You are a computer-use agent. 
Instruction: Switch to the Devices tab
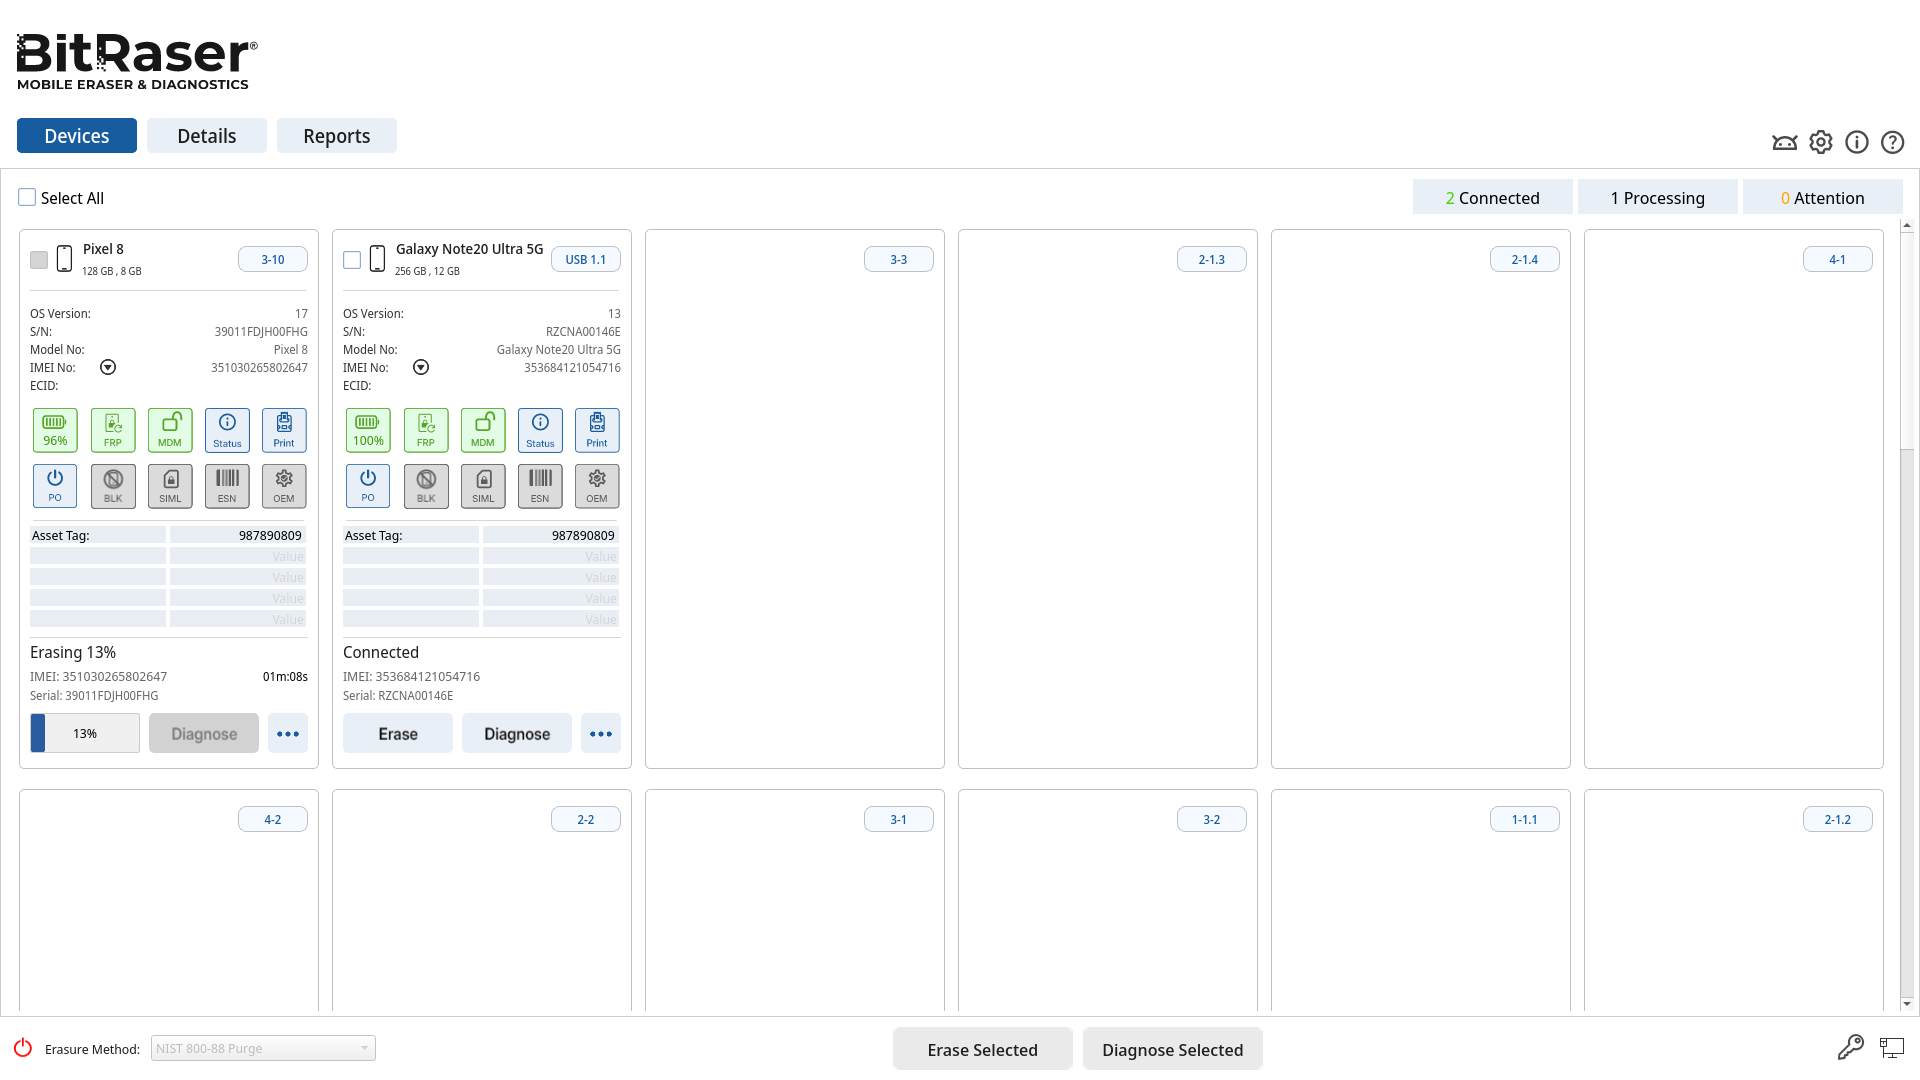click(77, 136)
